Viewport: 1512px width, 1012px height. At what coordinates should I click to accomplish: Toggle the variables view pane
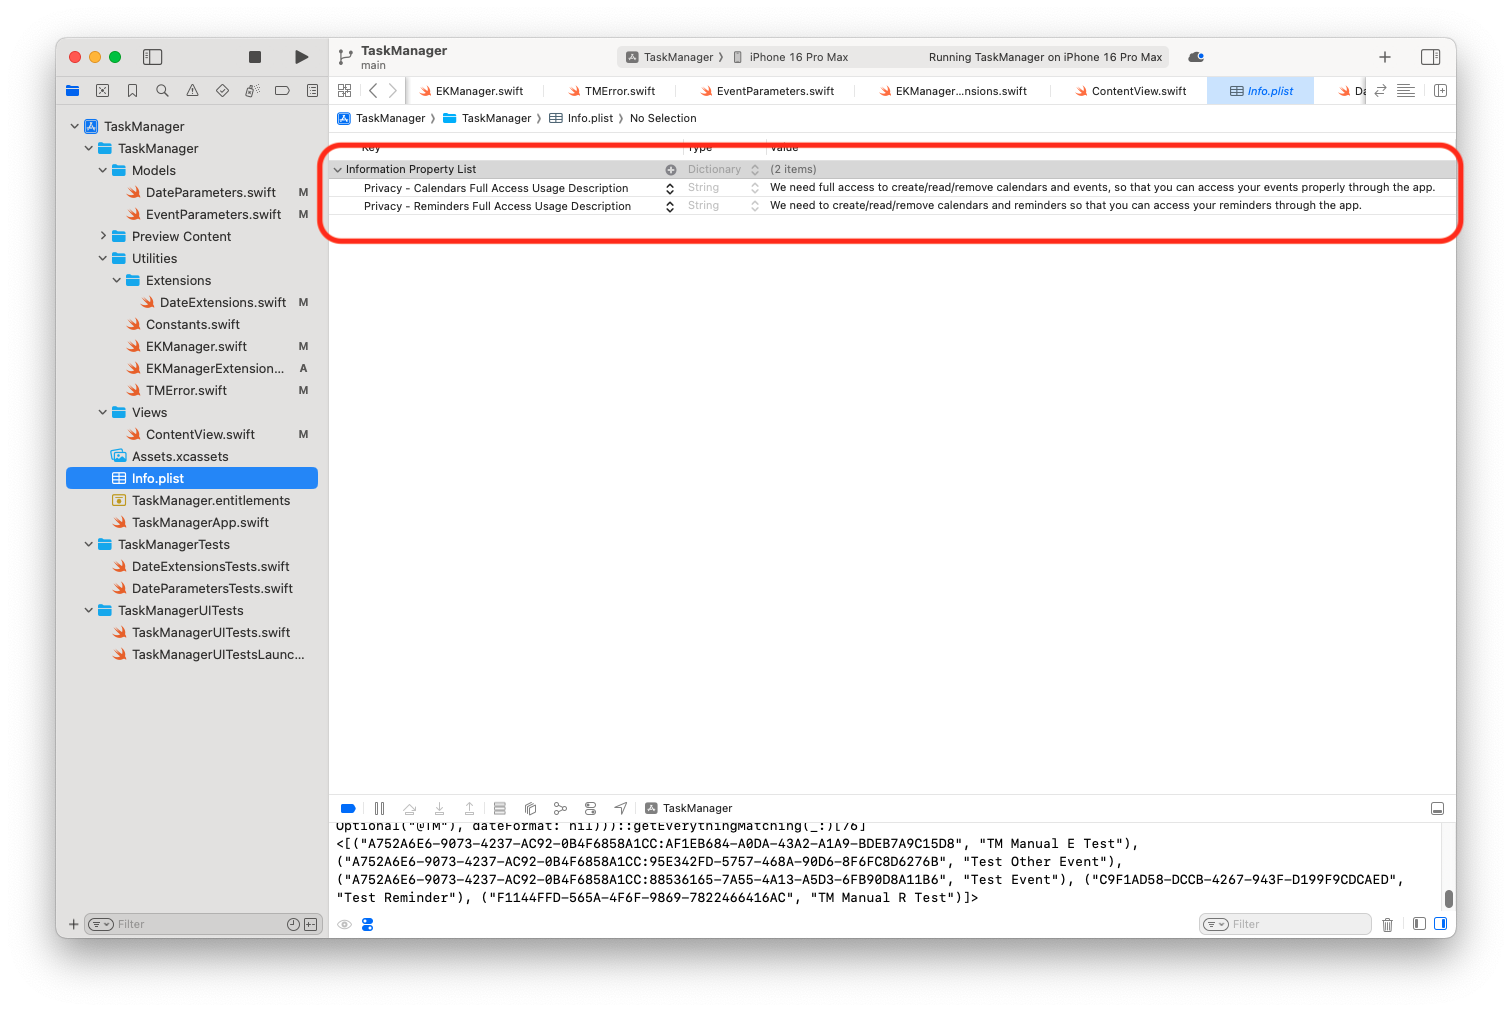click(1418, 924)
